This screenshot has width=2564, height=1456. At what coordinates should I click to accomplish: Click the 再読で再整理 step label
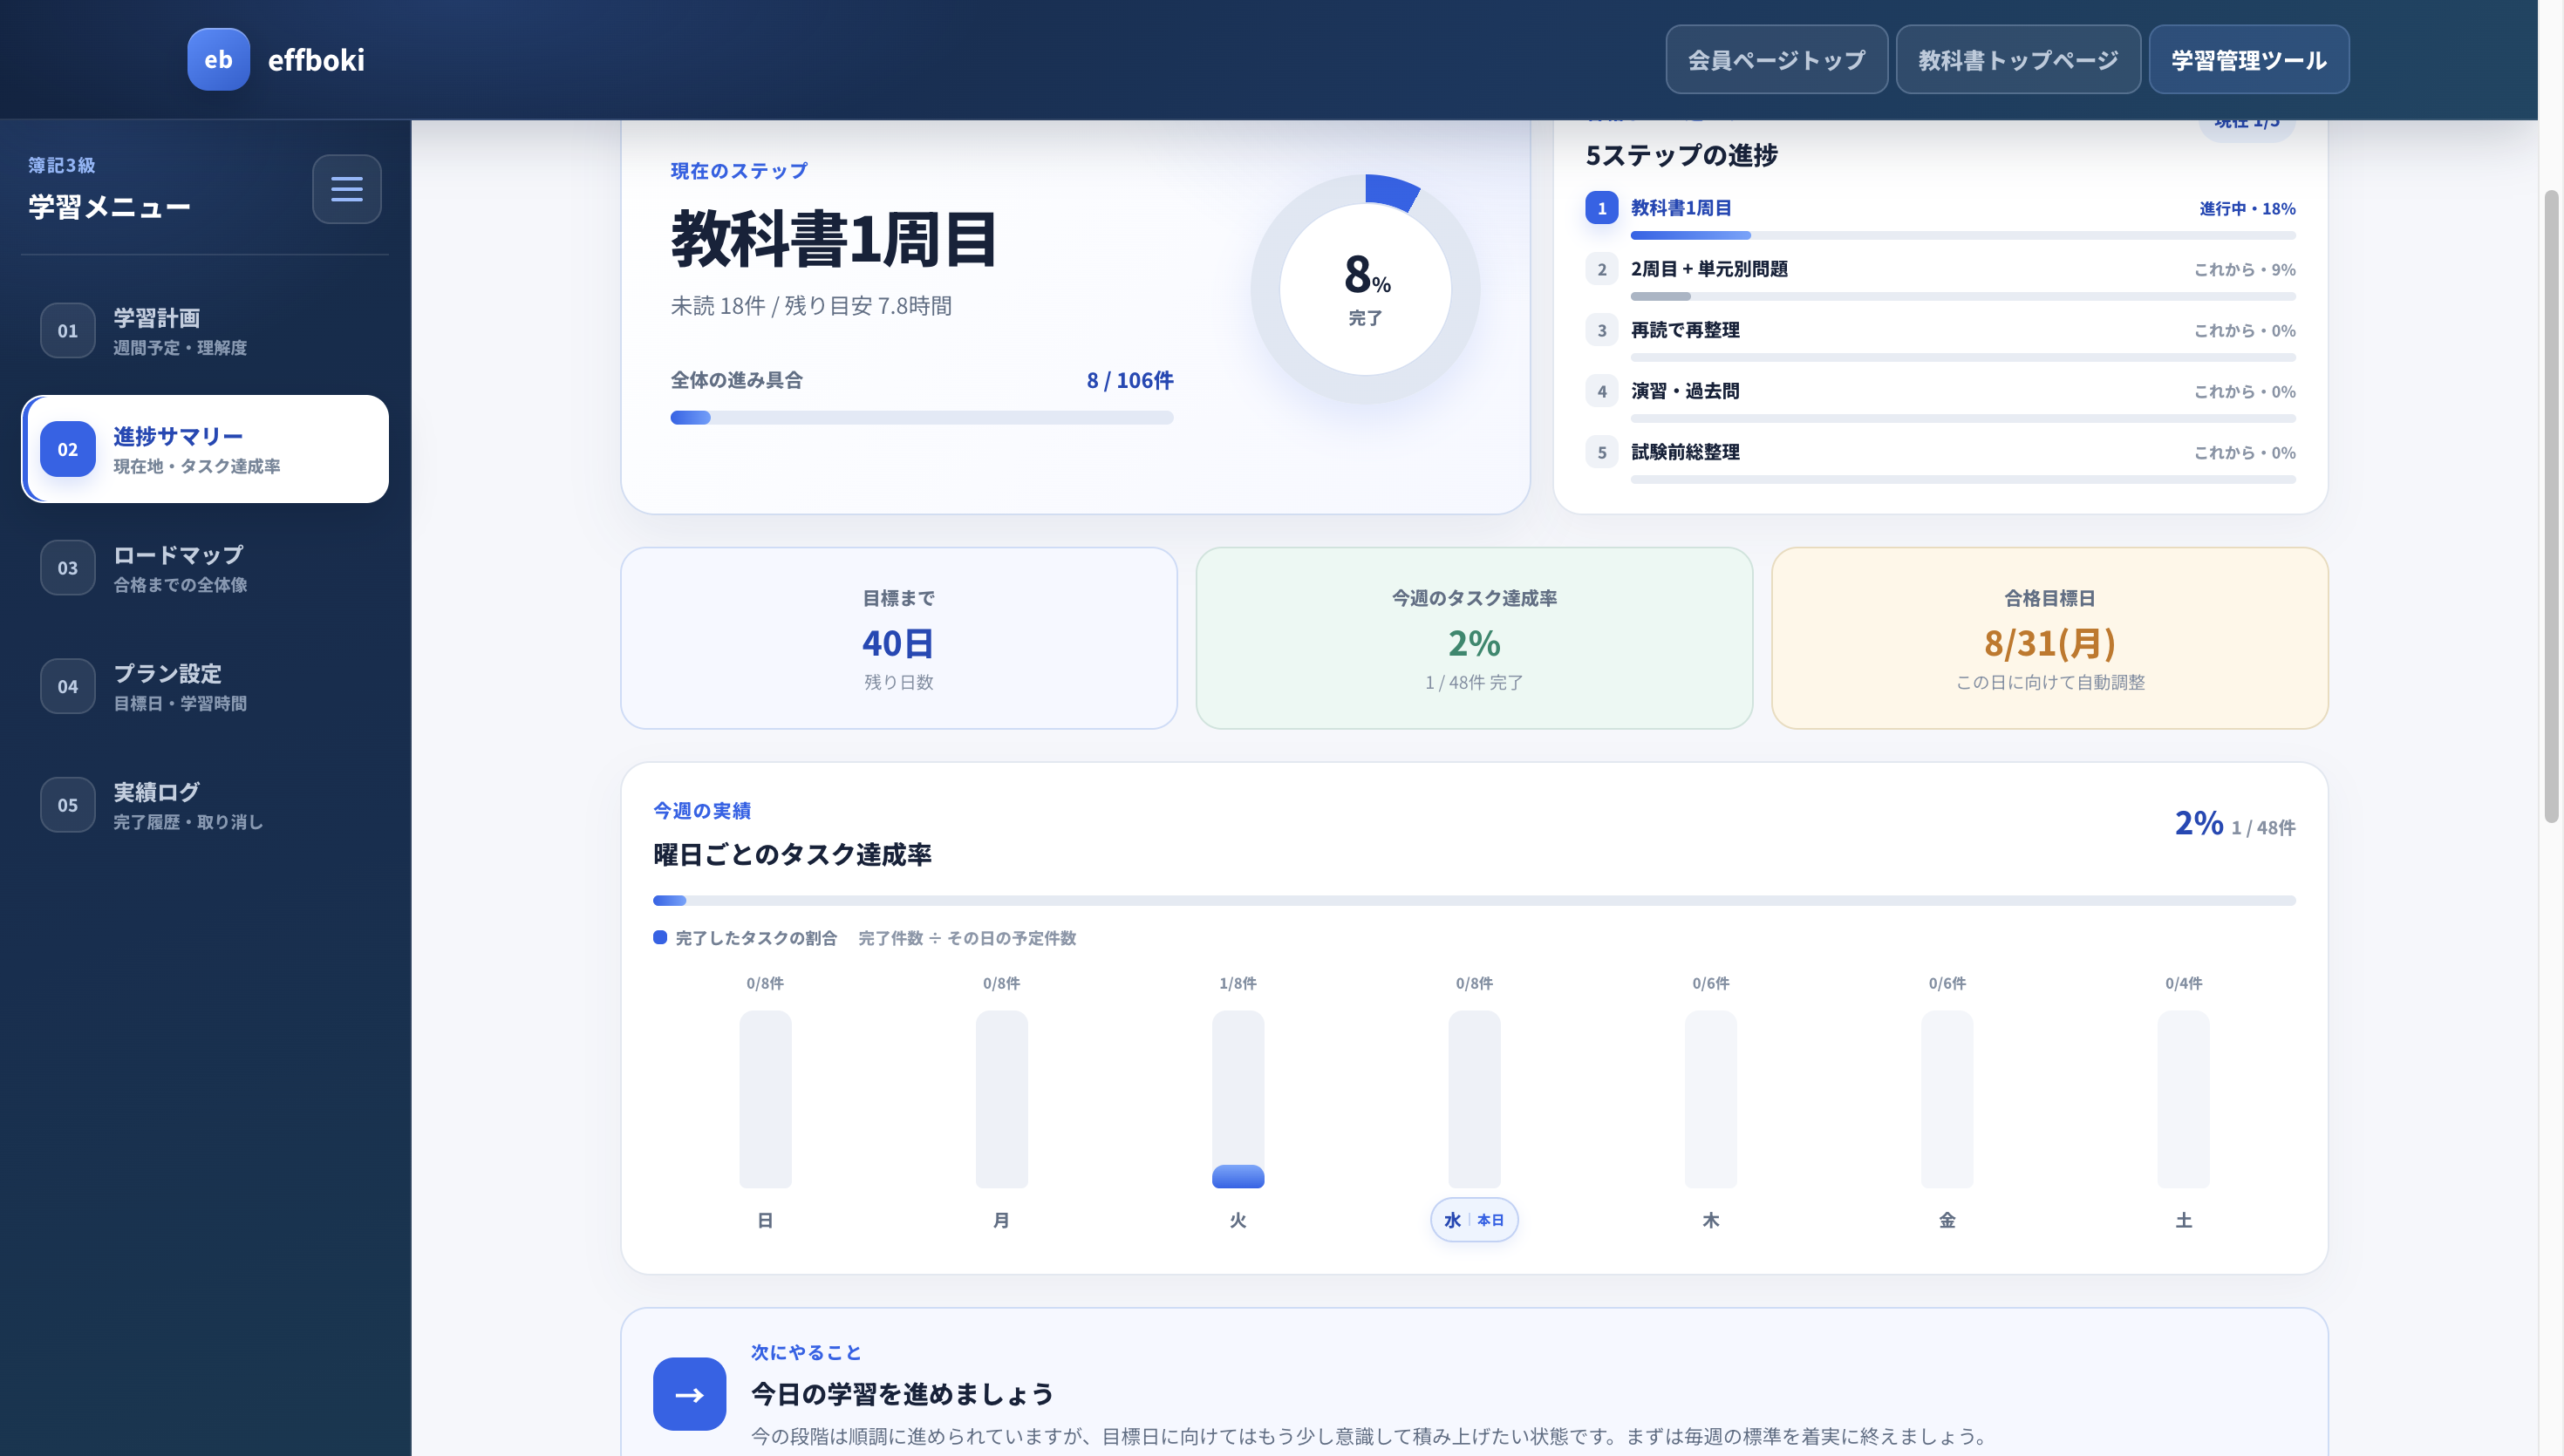coord(1685,330)
